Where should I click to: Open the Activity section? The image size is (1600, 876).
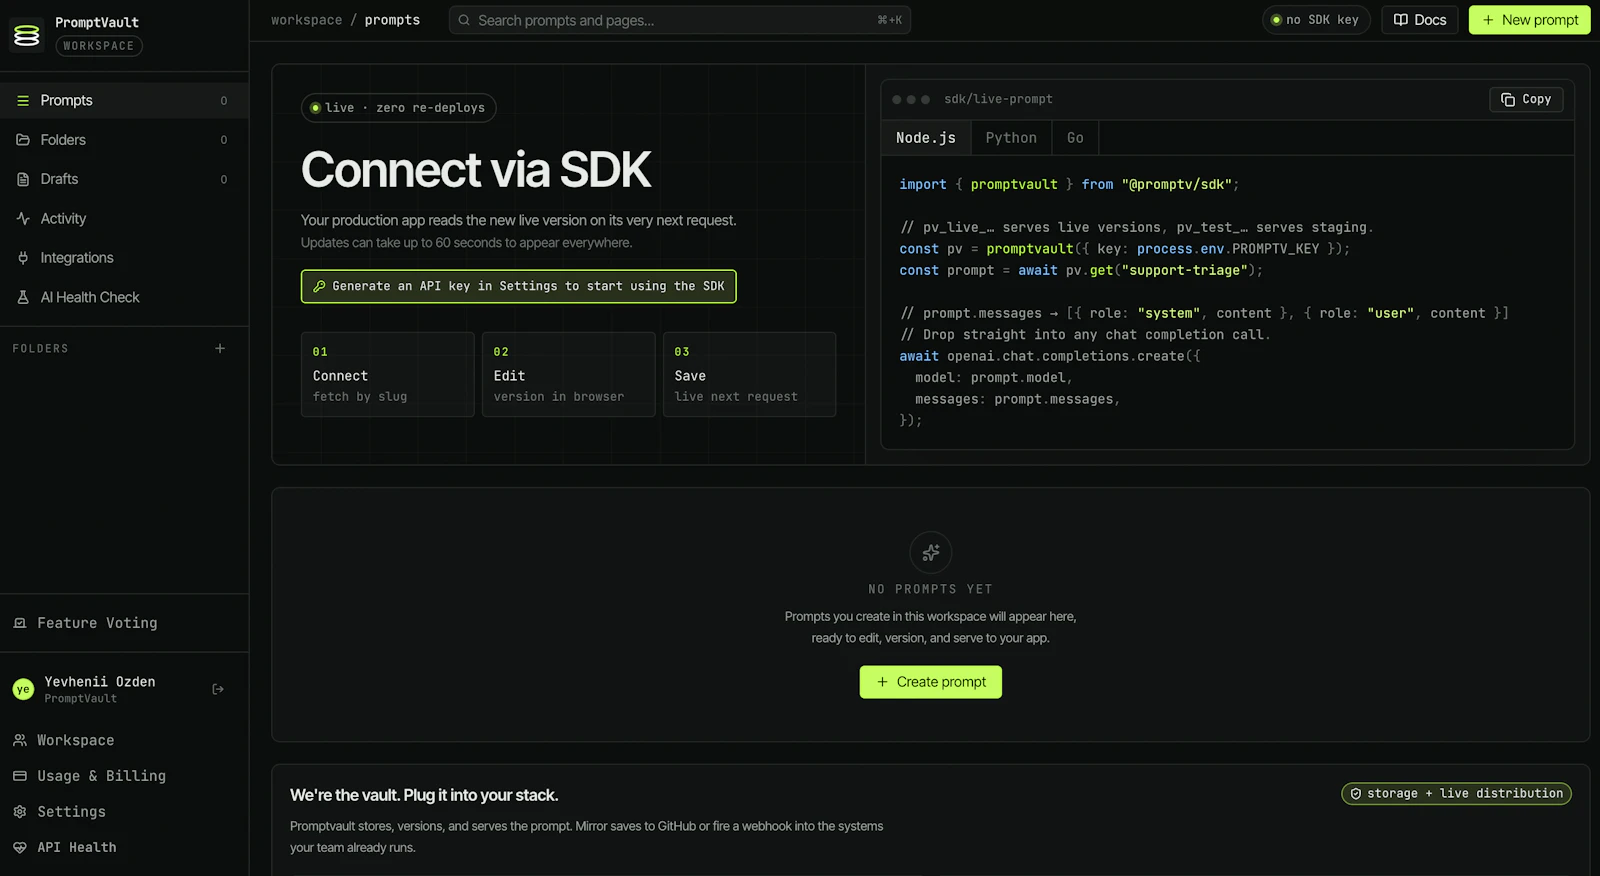(x=124, y=218)
